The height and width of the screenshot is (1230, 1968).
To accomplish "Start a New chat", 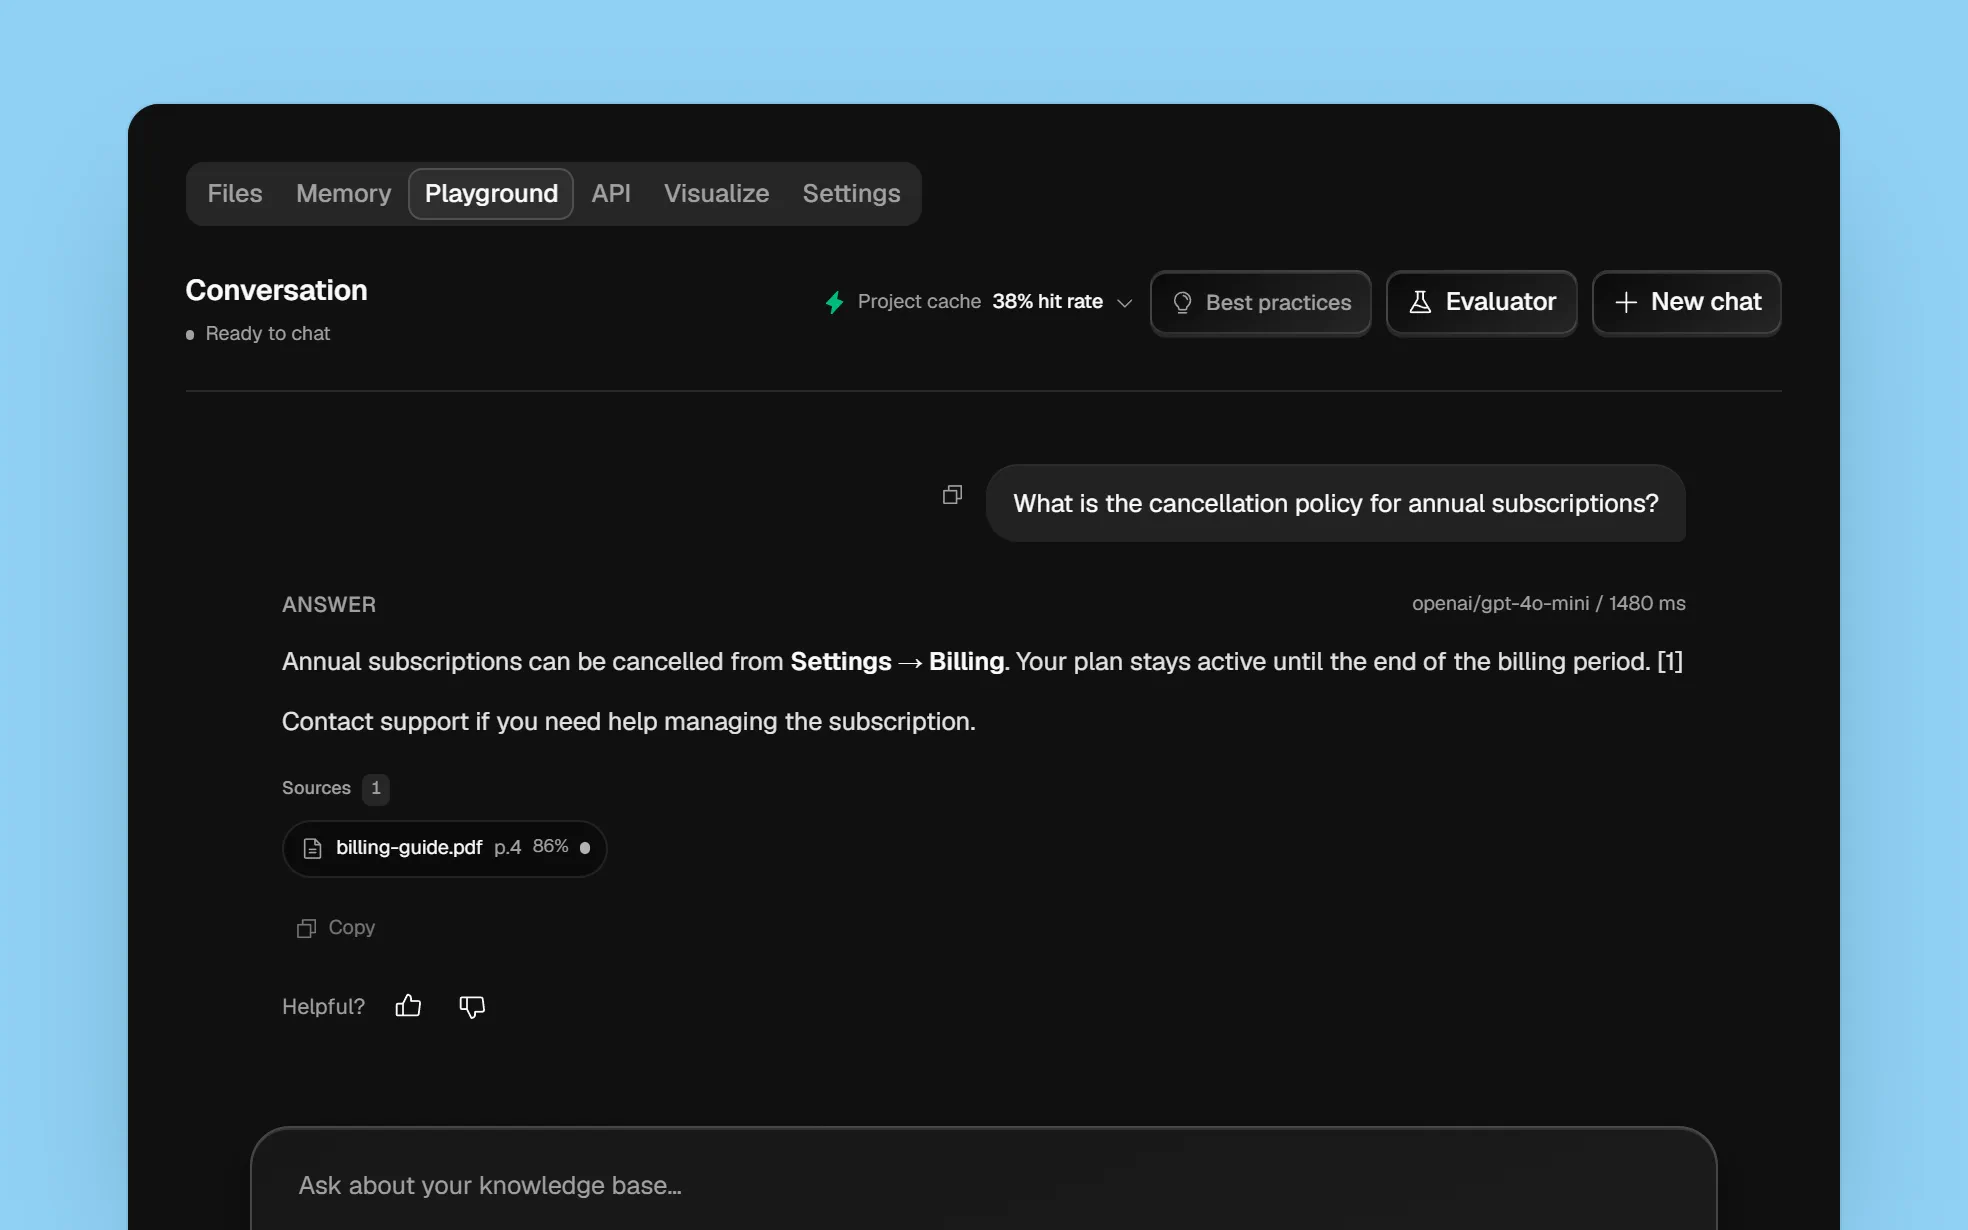I will click(x=1686, y=302).
